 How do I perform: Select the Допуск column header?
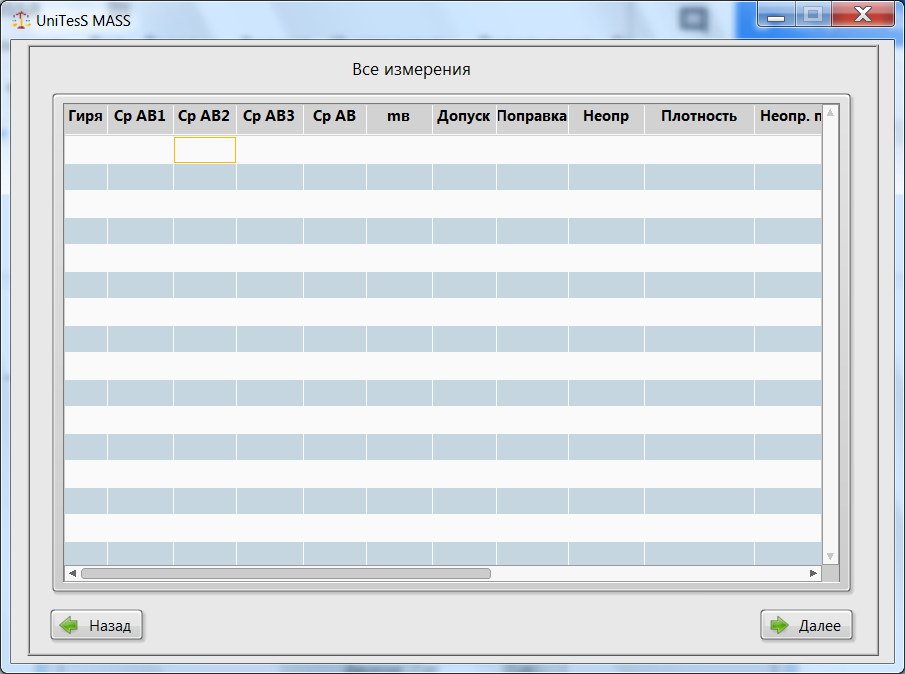[464, 116]
